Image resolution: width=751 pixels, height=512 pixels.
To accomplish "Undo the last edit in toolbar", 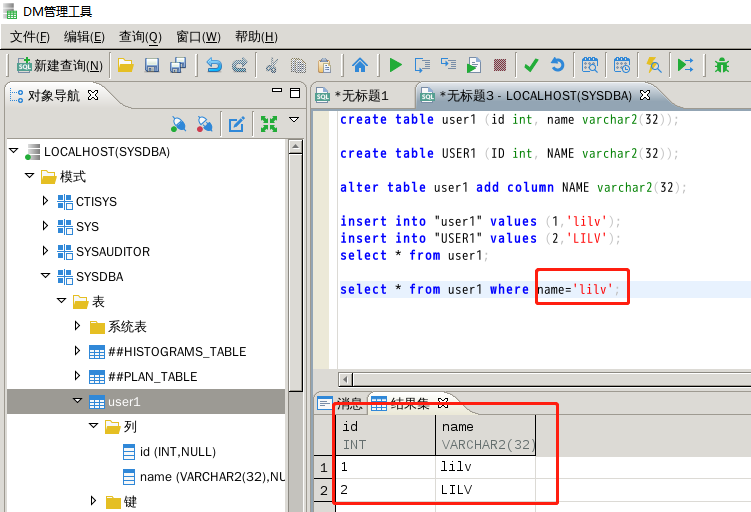I will click(x=214, y=65).
